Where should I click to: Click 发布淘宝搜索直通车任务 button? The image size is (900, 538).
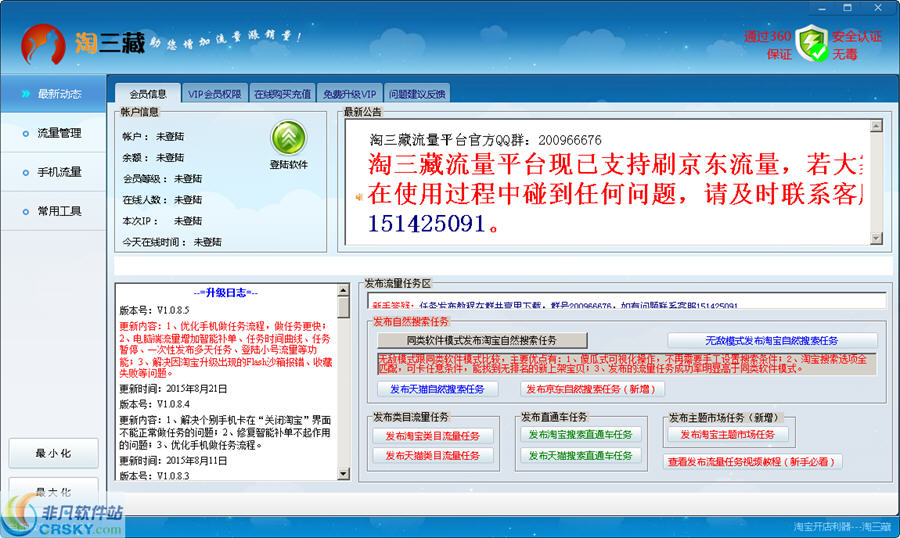click(580, 435)
